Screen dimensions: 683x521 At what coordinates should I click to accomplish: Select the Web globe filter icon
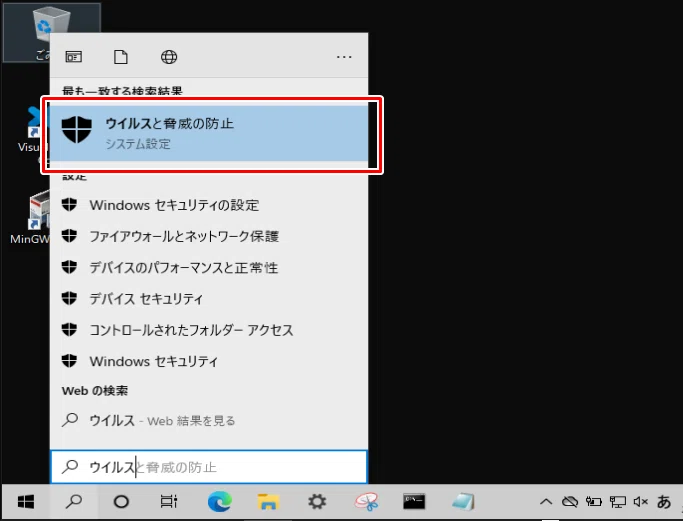tap(169, 57)
